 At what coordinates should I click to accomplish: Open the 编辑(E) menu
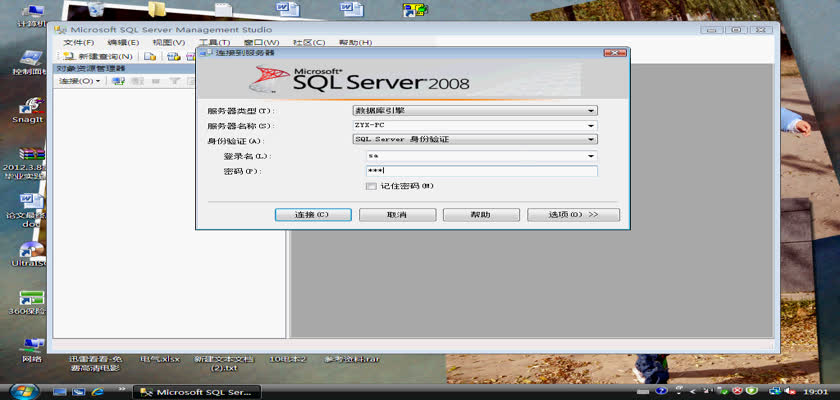tap(123, 42)
